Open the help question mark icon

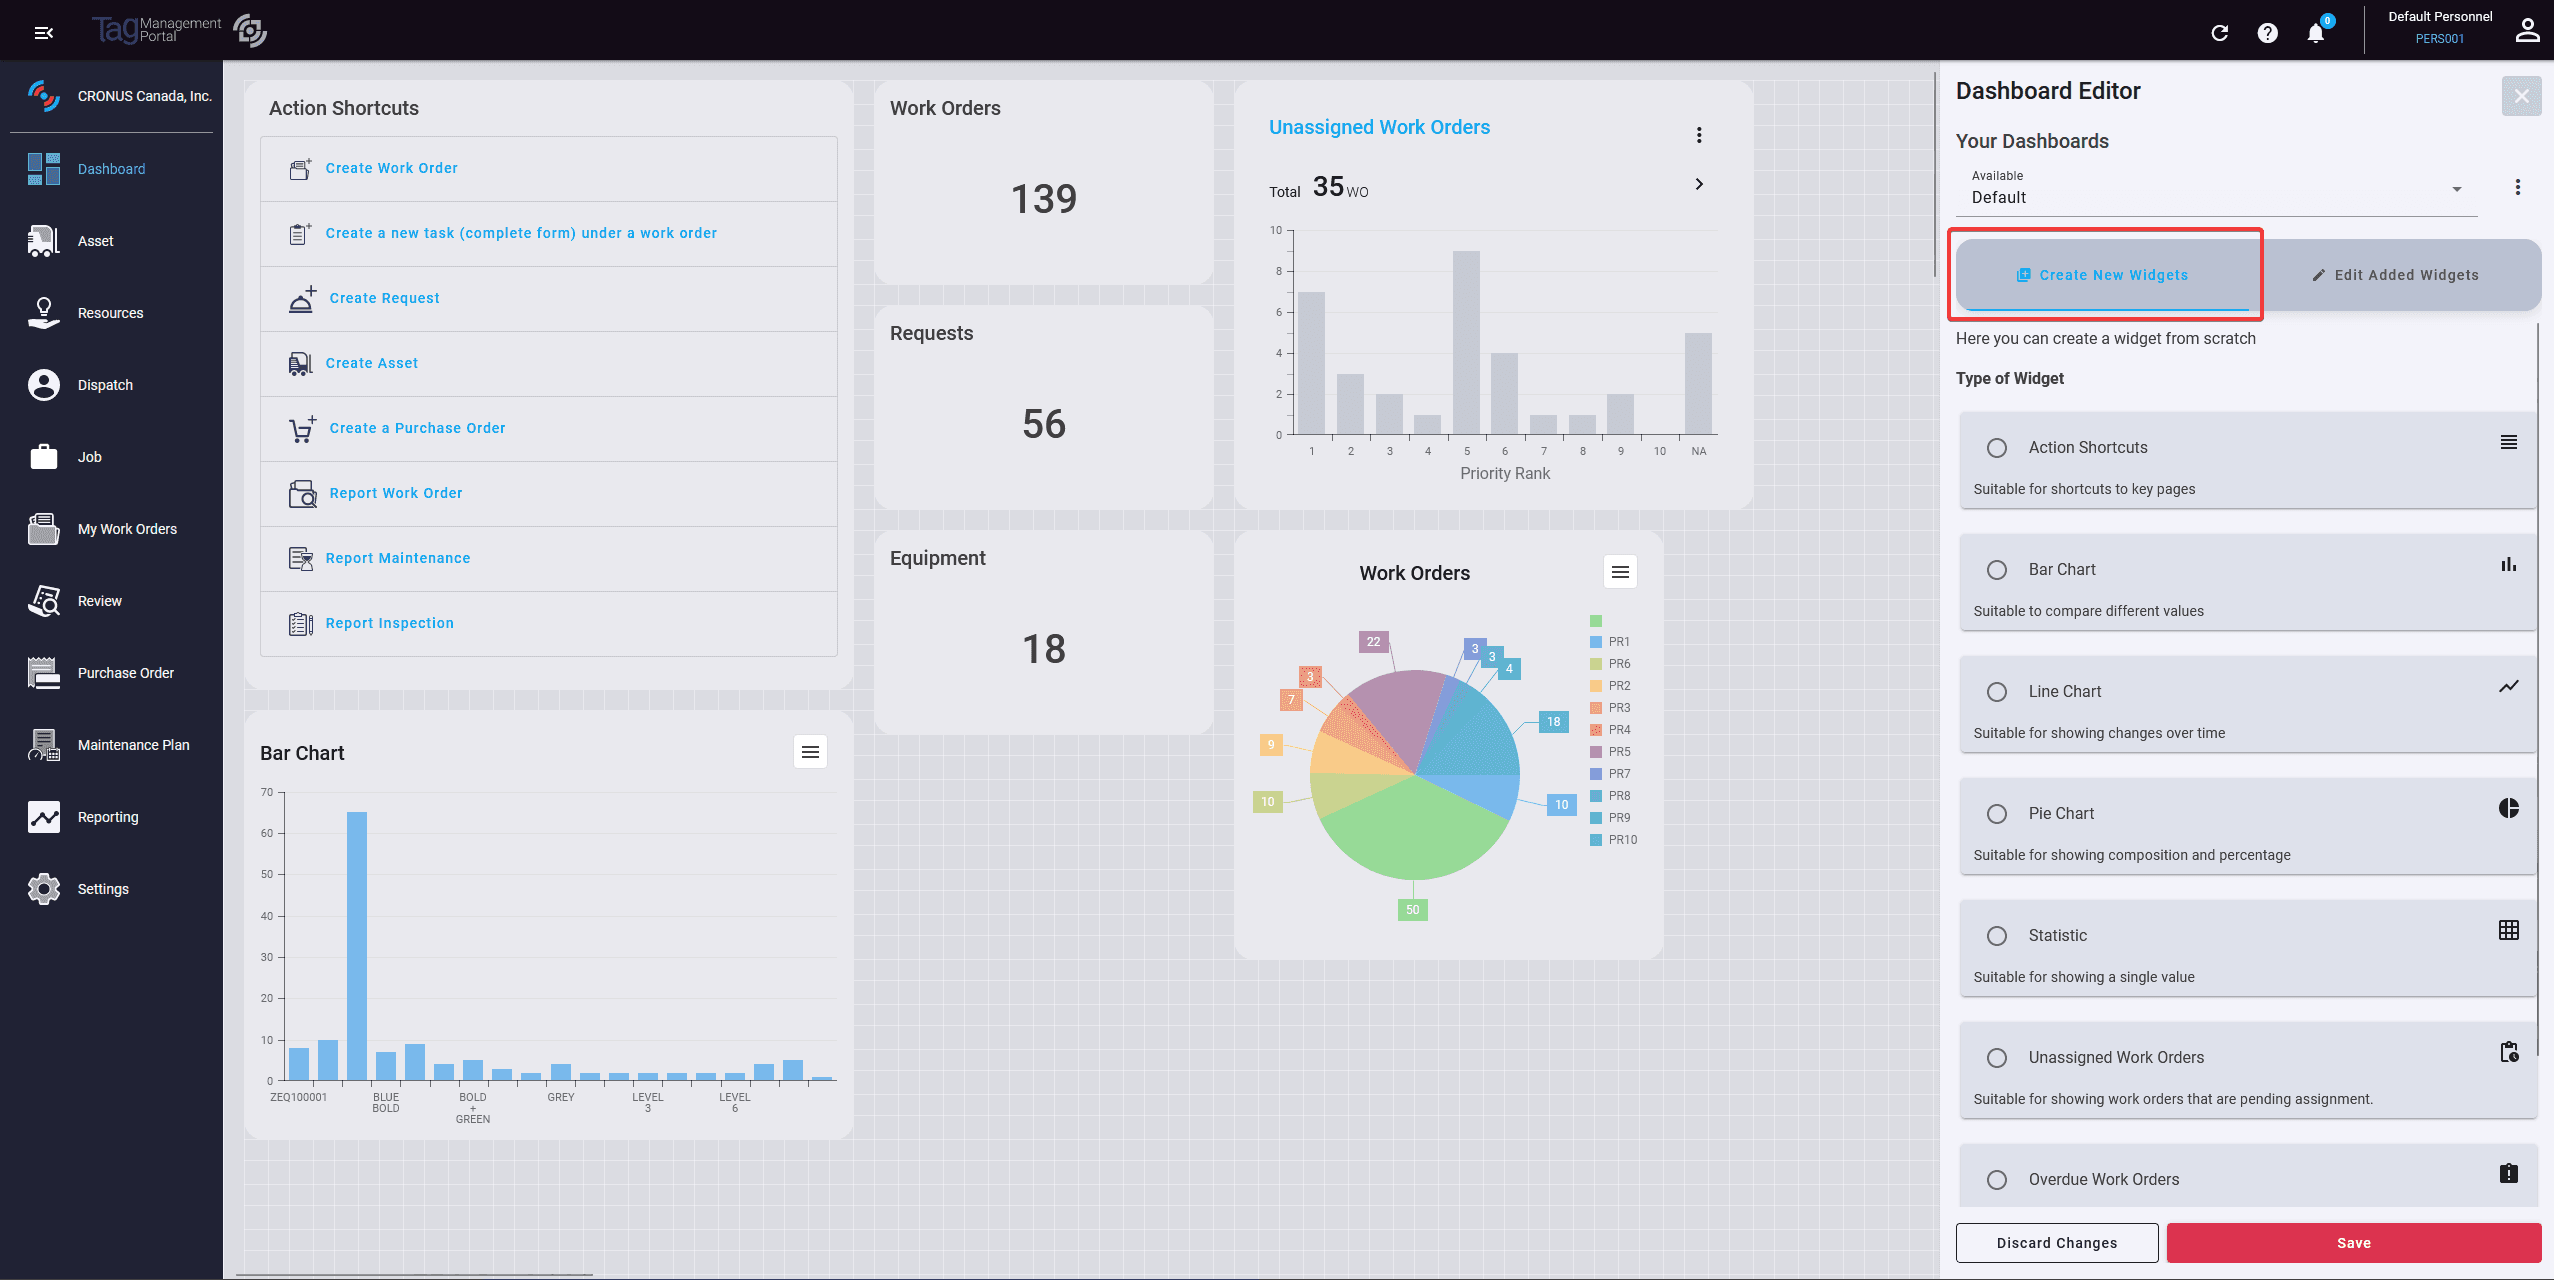[x=2267, y=33]
